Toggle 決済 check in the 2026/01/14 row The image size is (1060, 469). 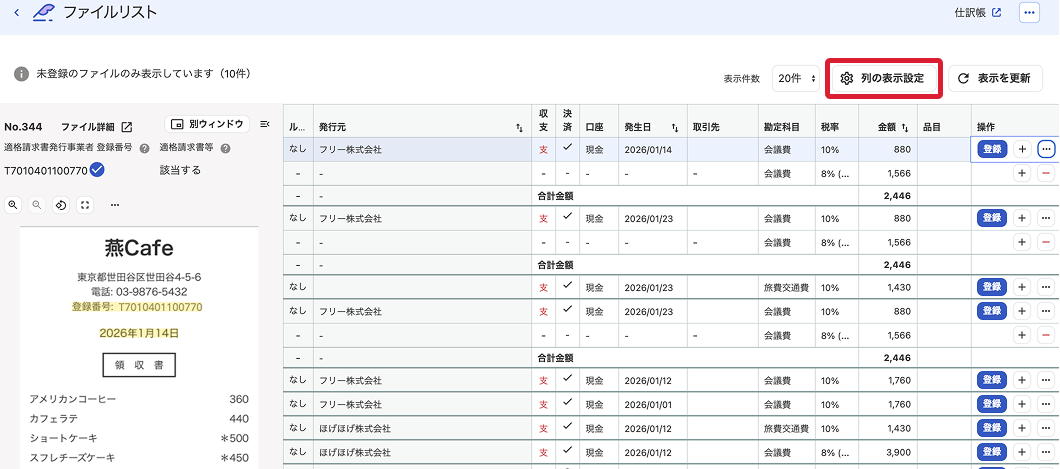click(568, 147)
